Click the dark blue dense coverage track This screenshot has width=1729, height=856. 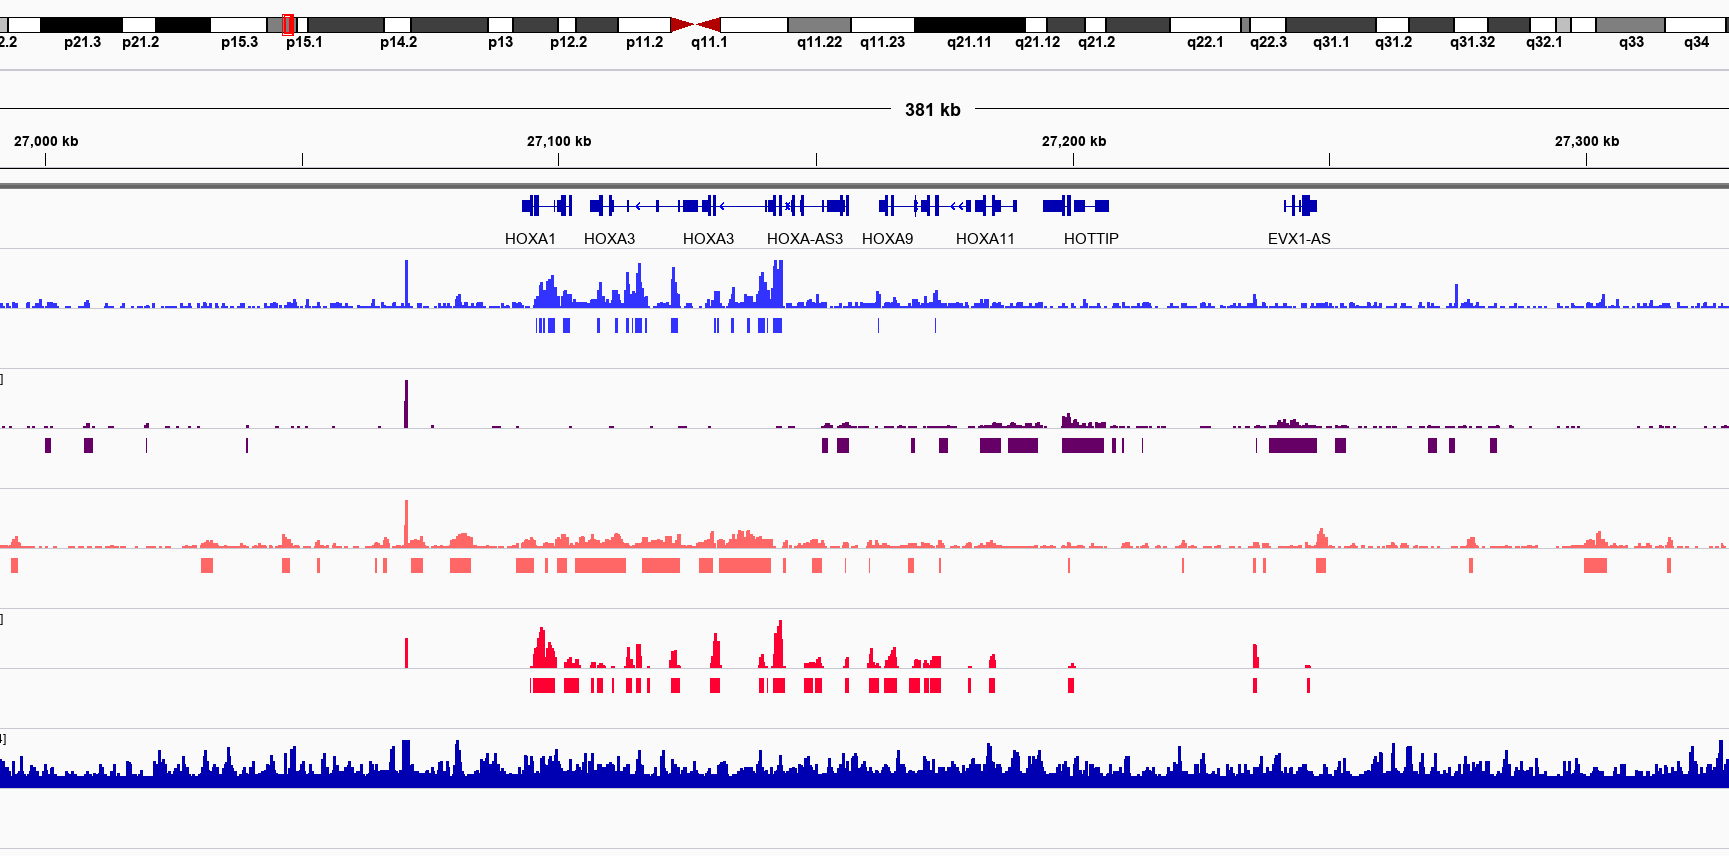click(864, 770)
